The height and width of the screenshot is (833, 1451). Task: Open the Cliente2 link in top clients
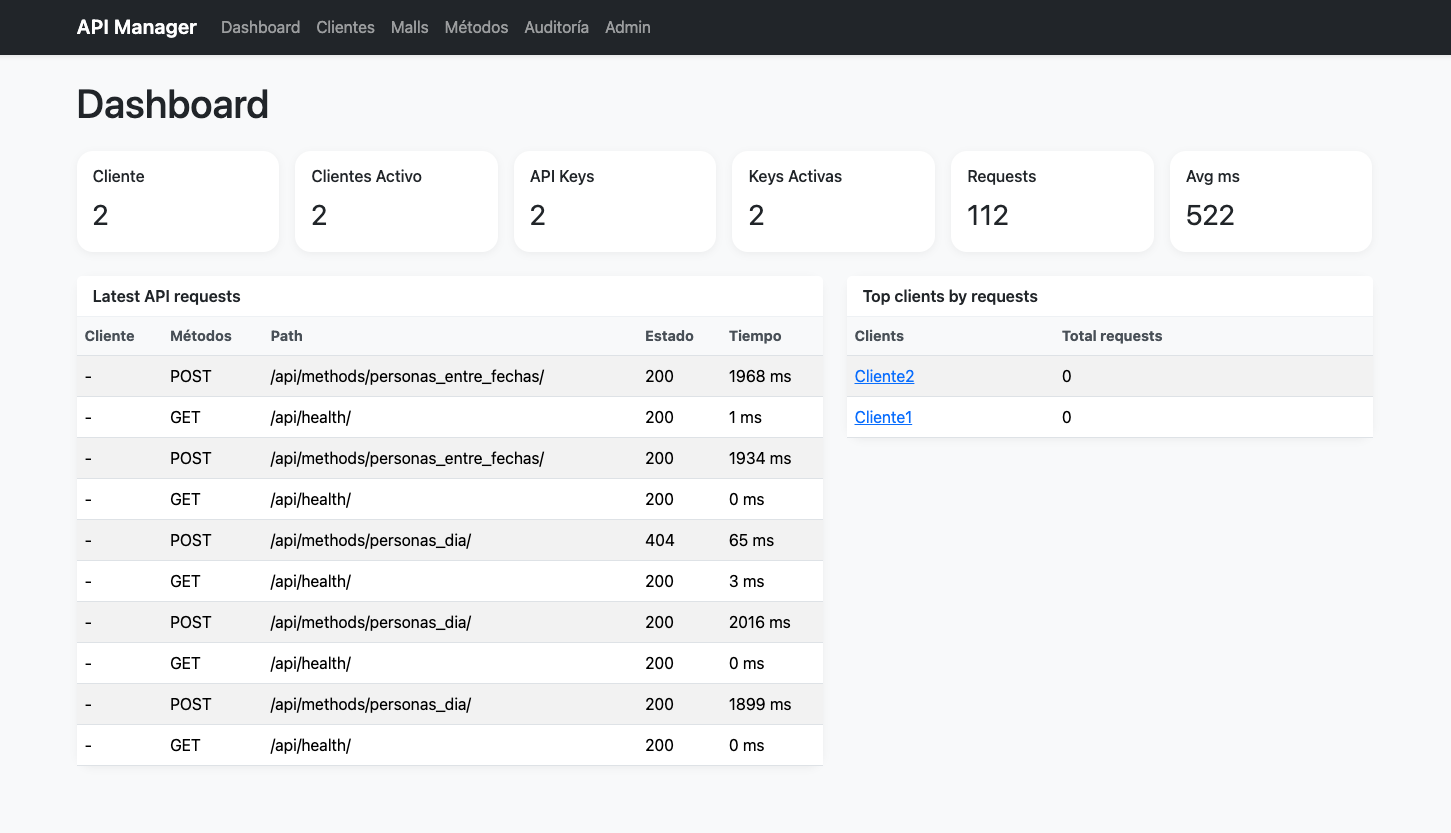884,376
